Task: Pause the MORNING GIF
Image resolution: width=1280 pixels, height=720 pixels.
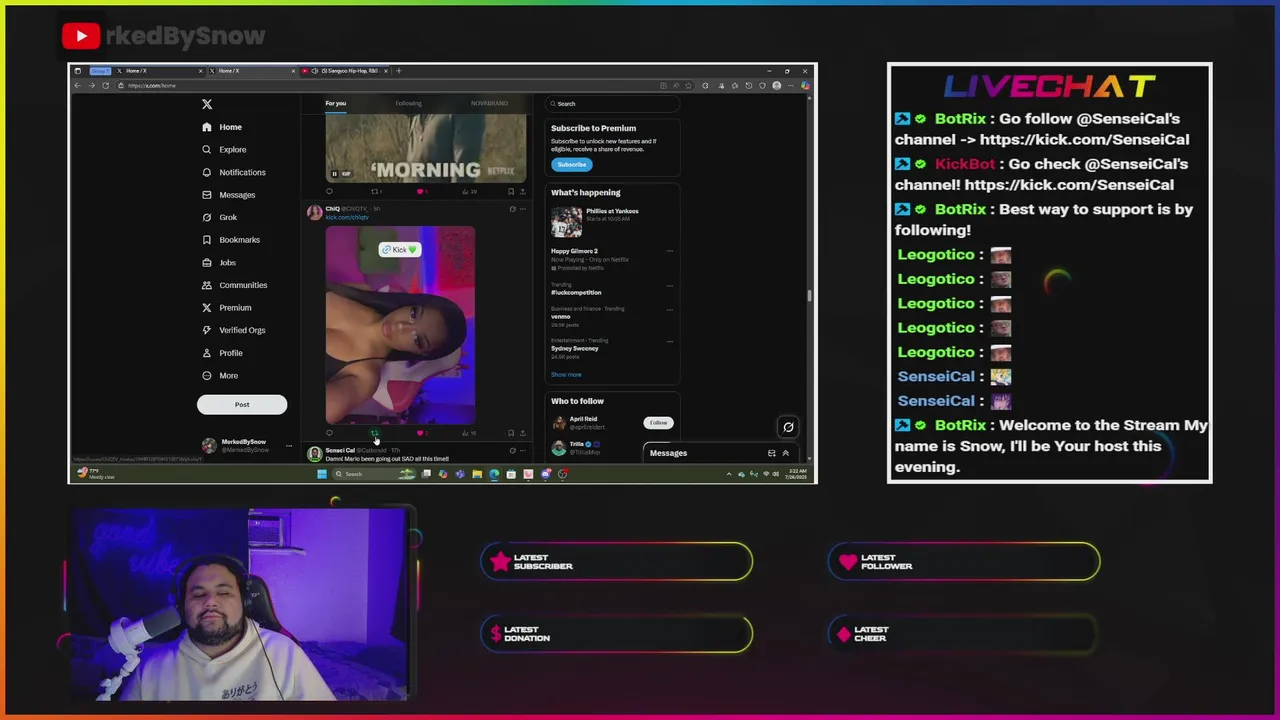Action: pyautogui.click(x=334, y=174)
